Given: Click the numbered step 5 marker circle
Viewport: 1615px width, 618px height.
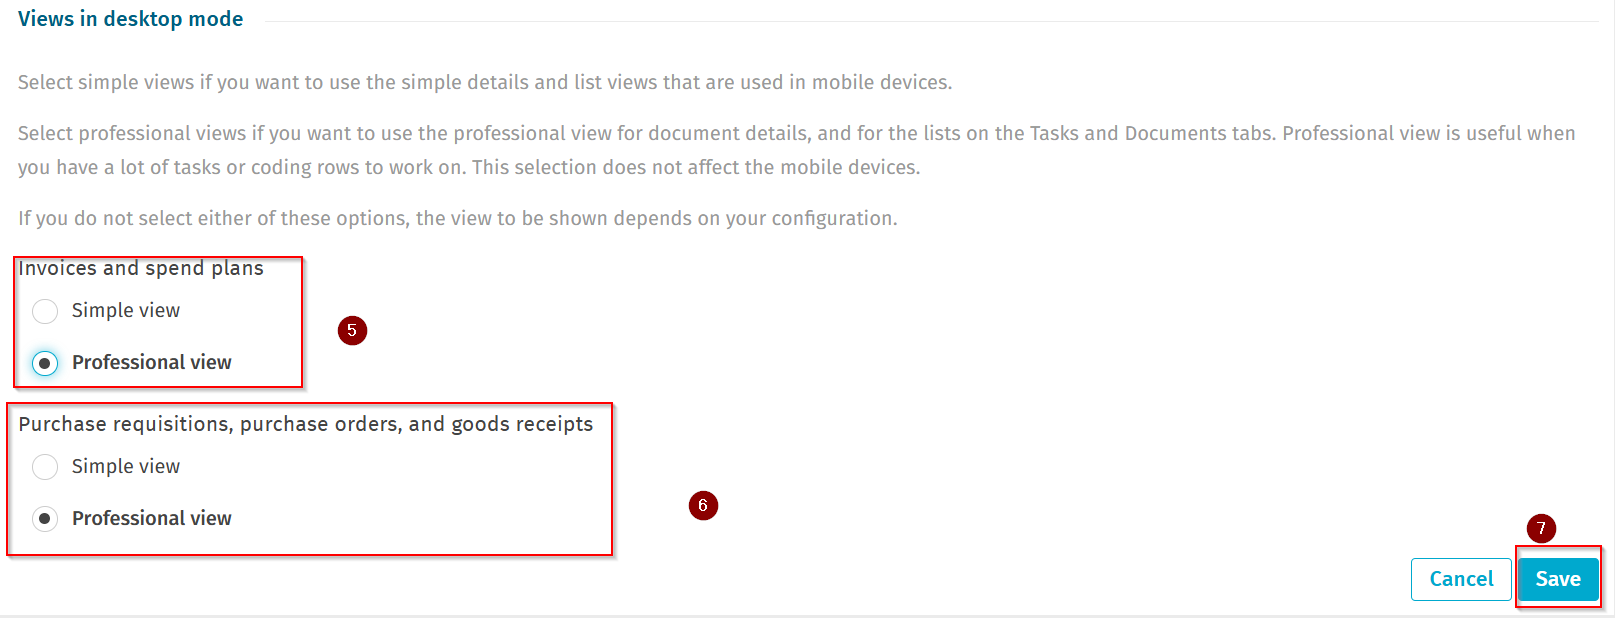Looking at the screenshot, I should click(352, 330).
